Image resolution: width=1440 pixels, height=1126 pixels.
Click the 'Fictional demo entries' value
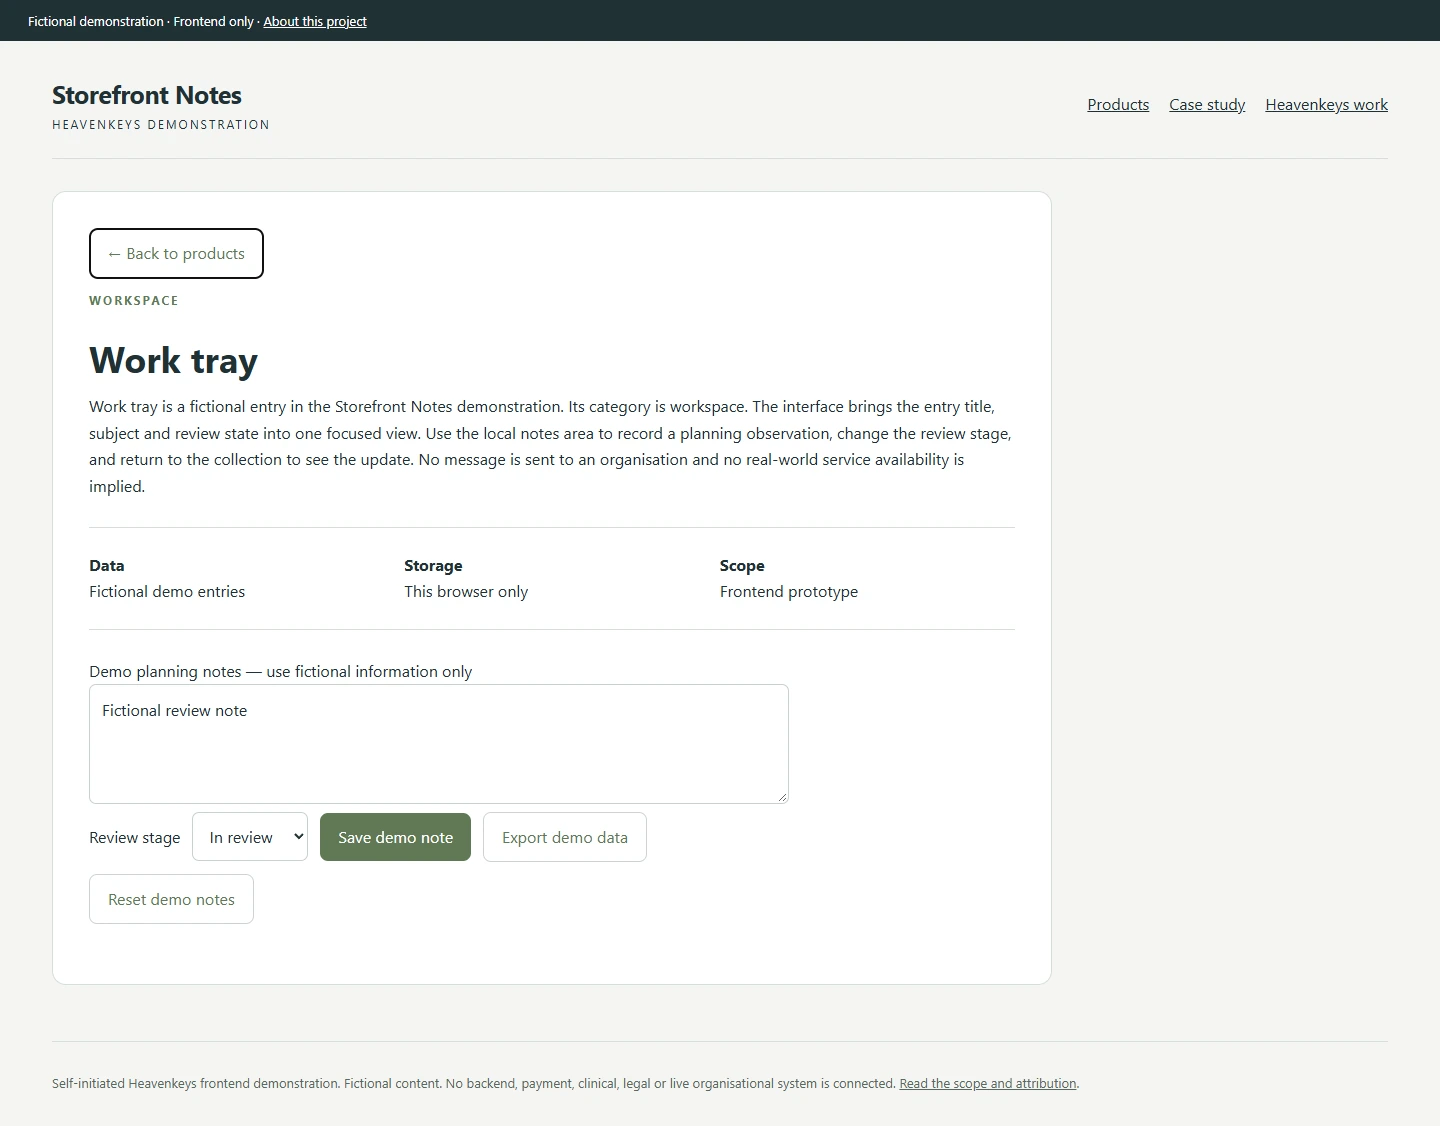tap(167, 591)
